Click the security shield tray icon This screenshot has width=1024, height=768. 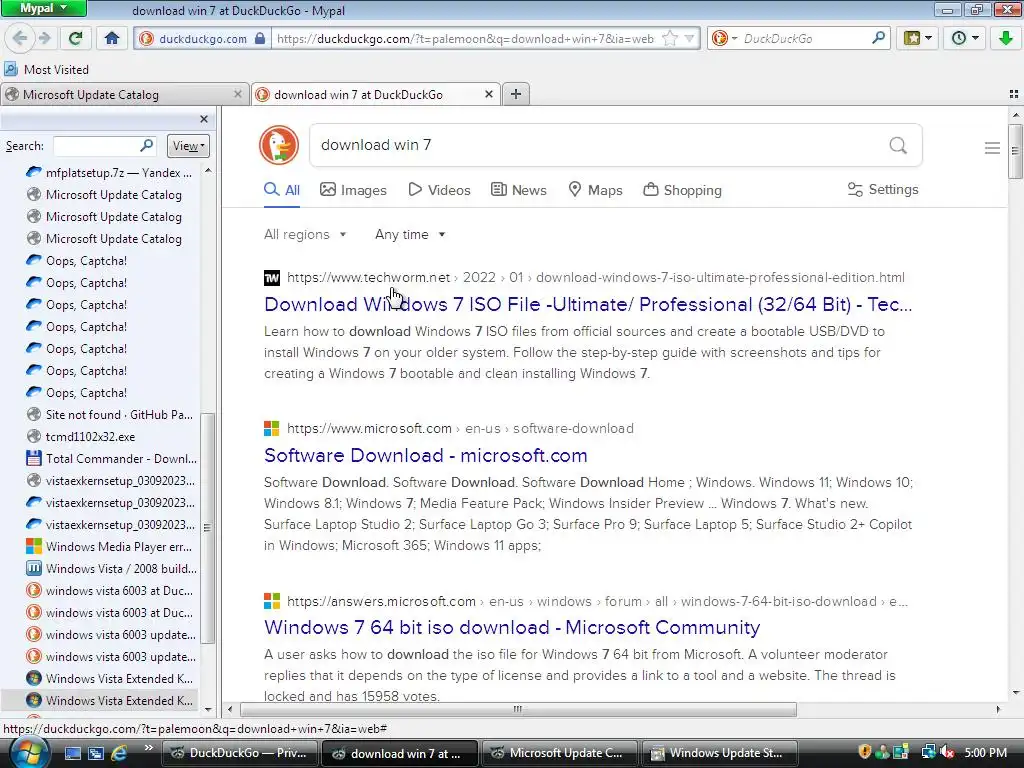[x=864, y=752]
